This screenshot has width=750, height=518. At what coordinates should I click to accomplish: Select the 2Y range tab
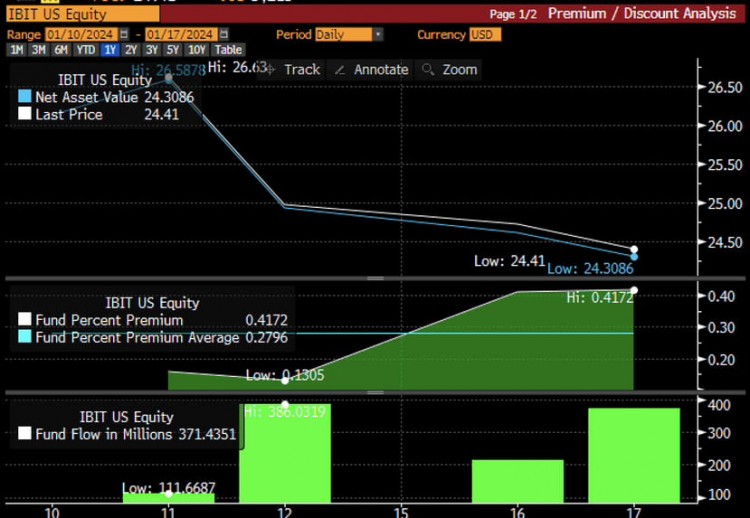point(131,50)
